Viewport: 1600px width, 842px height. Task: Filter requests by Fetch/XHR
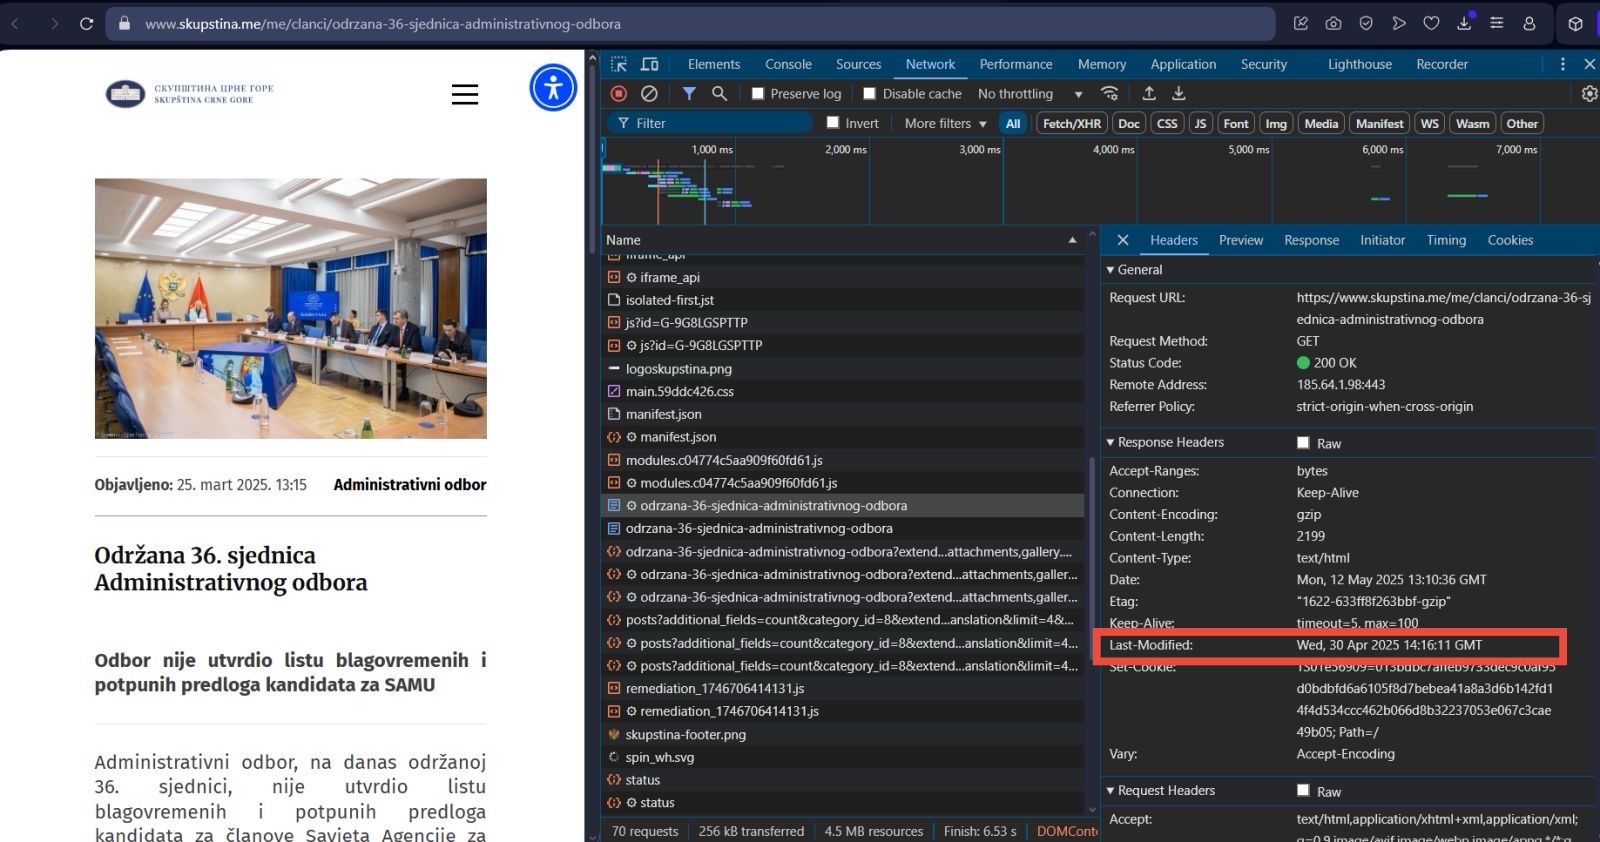tap(1071, 123)
